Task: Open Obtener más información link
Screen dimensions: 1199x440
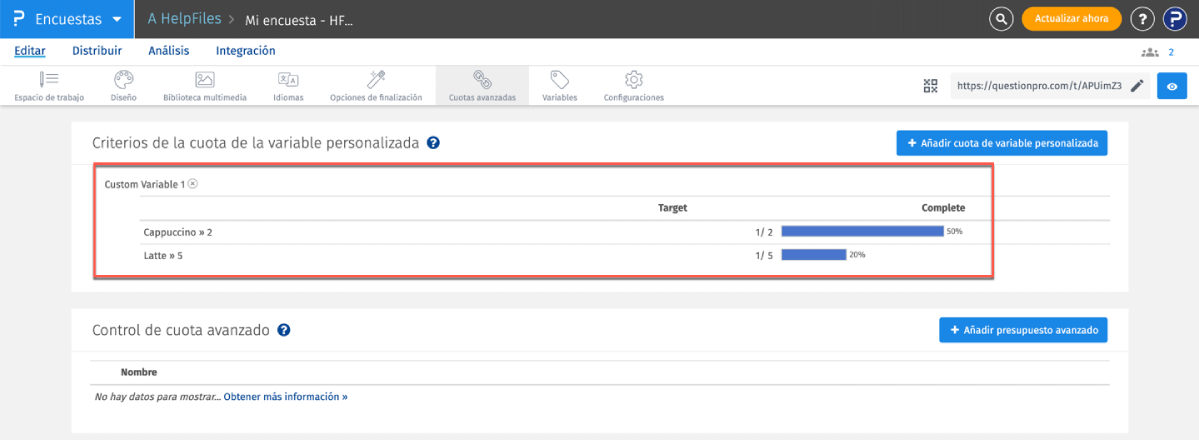Action: [286, 397]
